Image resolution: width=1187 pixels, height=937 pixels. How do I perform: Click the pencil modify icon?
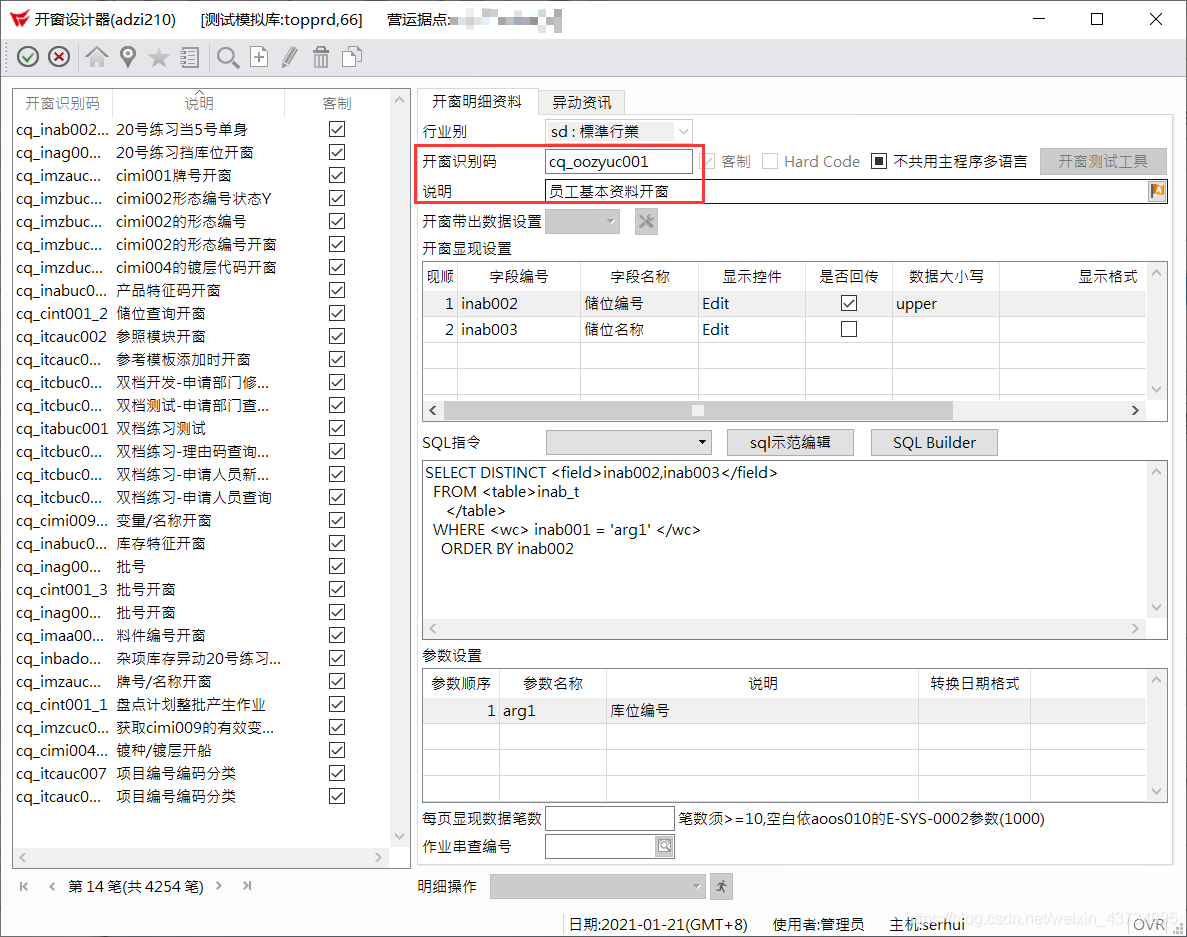pyautogui.click(x=290, y=57)
